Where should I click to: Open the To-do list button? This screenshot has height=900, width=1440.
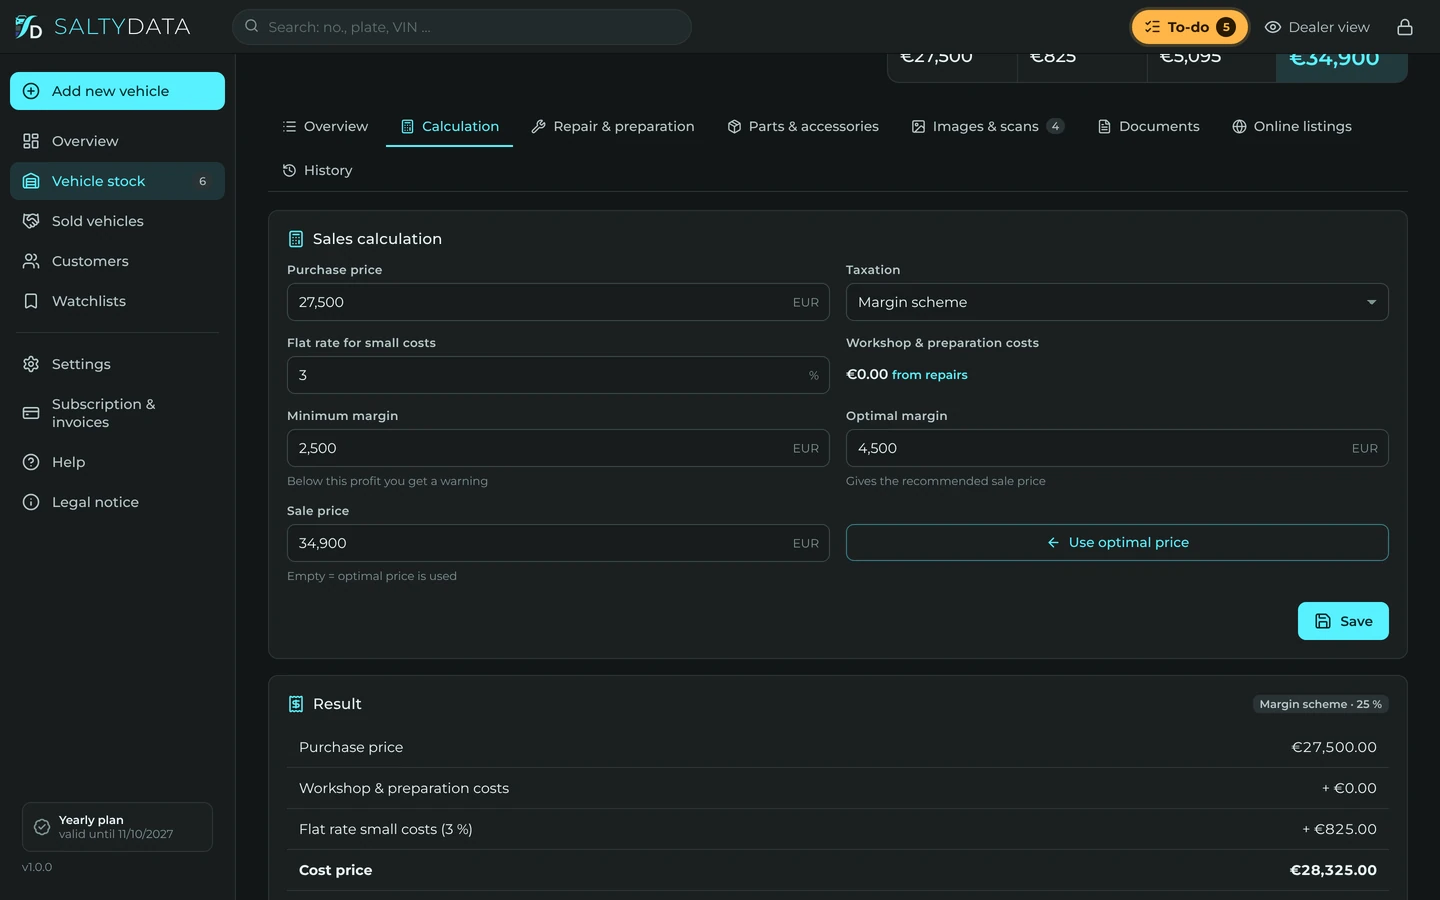pos(1190,27)
